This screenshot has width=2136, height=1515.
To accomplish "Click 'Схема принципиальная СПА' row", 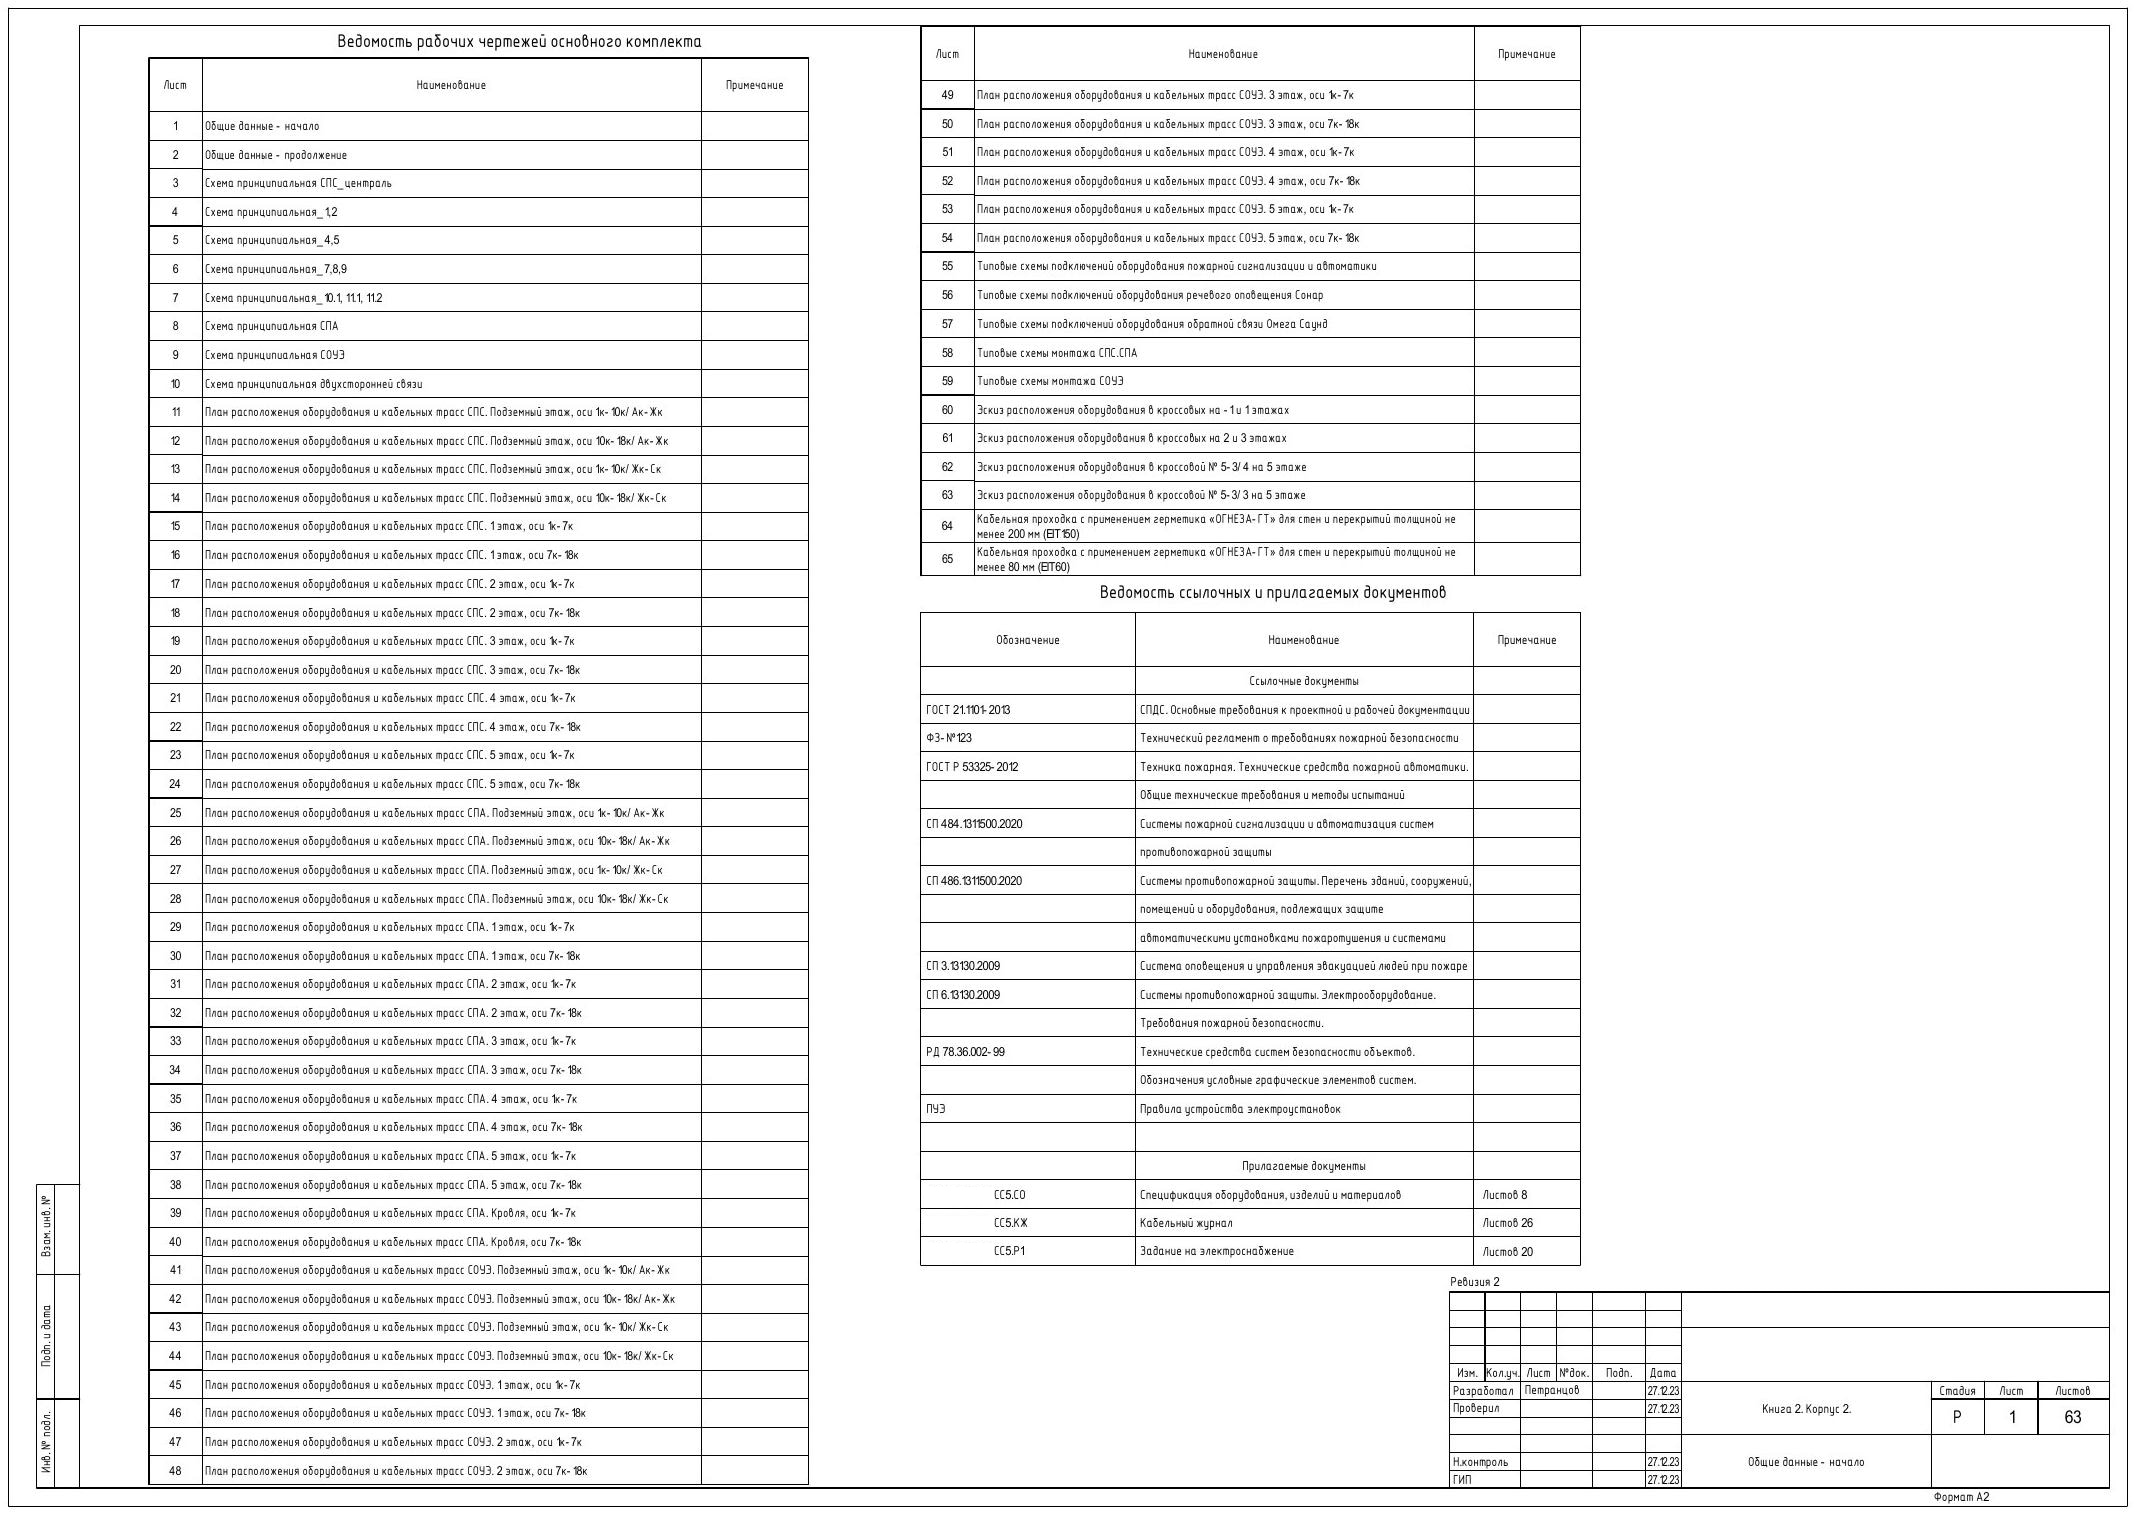I will pyautogui.click(x=478, y=326).
